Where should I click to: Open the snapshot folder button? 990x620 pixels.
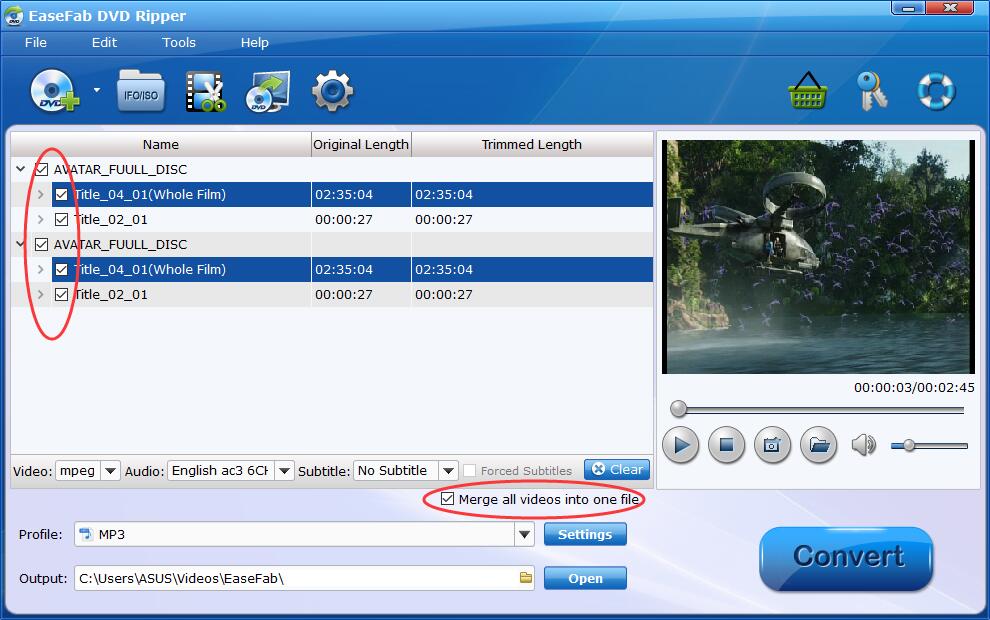(x=818, y=445)
